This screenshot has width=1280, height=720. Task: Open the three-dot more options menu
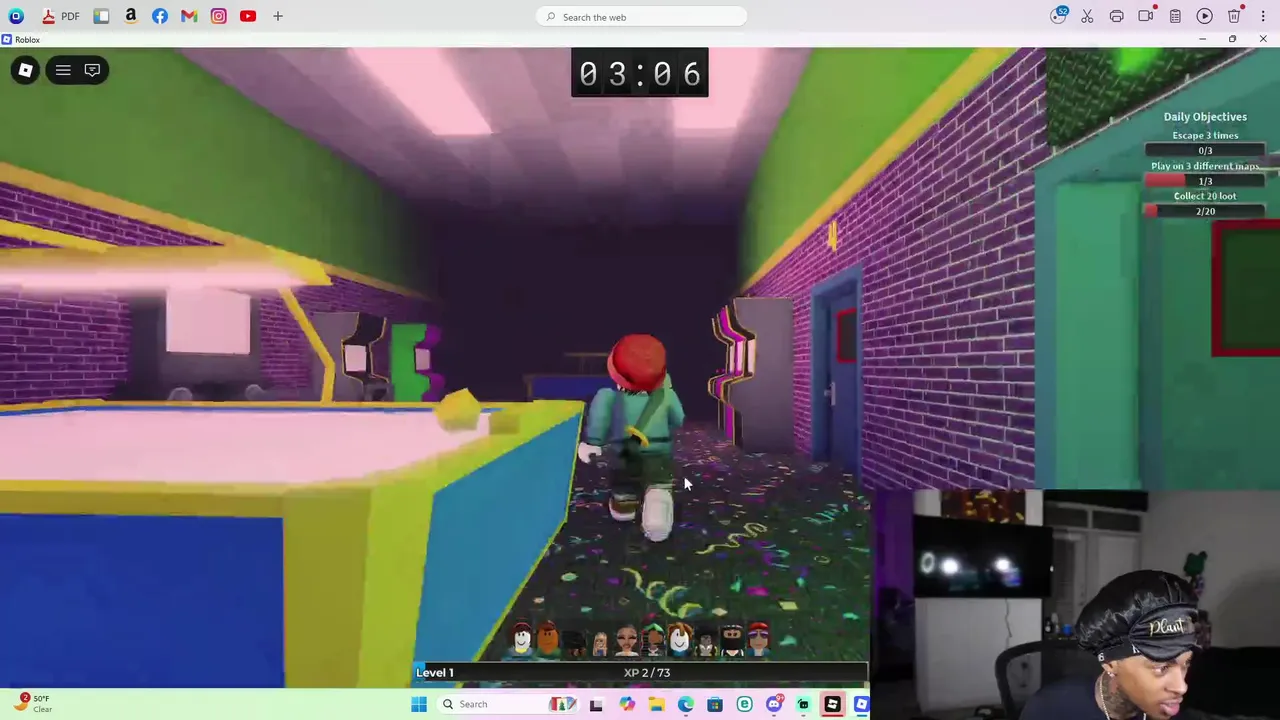click(x=1263, y=16)
